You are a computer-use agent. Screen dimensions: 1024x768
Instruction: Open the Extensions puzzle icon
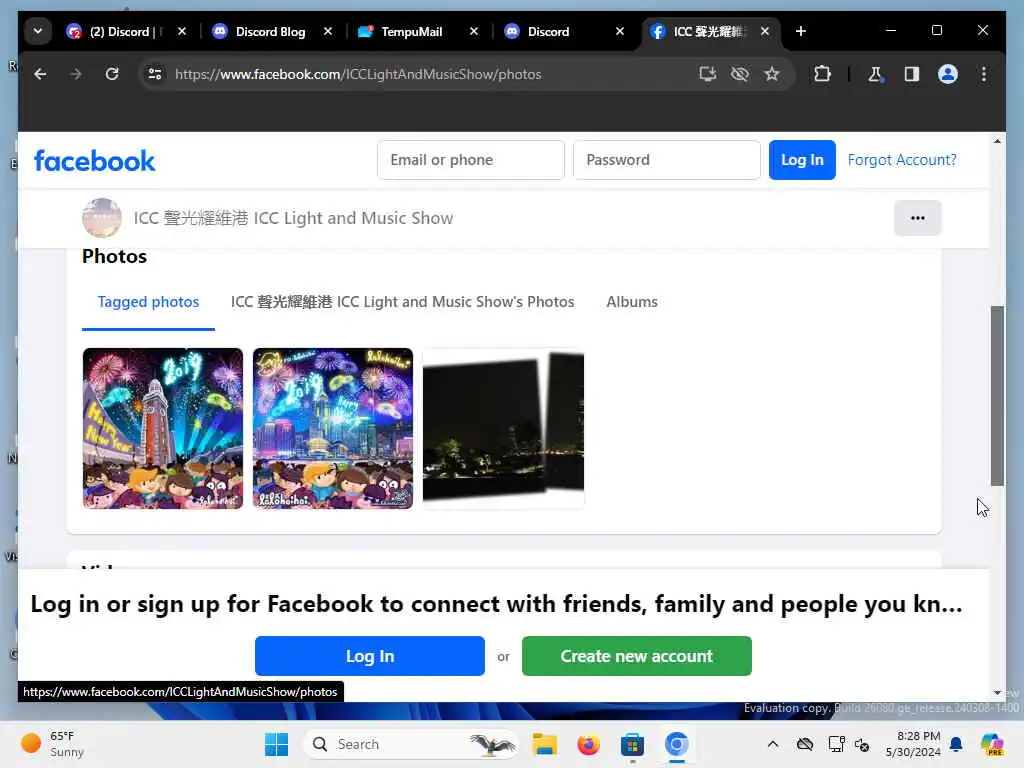(822, 74)
